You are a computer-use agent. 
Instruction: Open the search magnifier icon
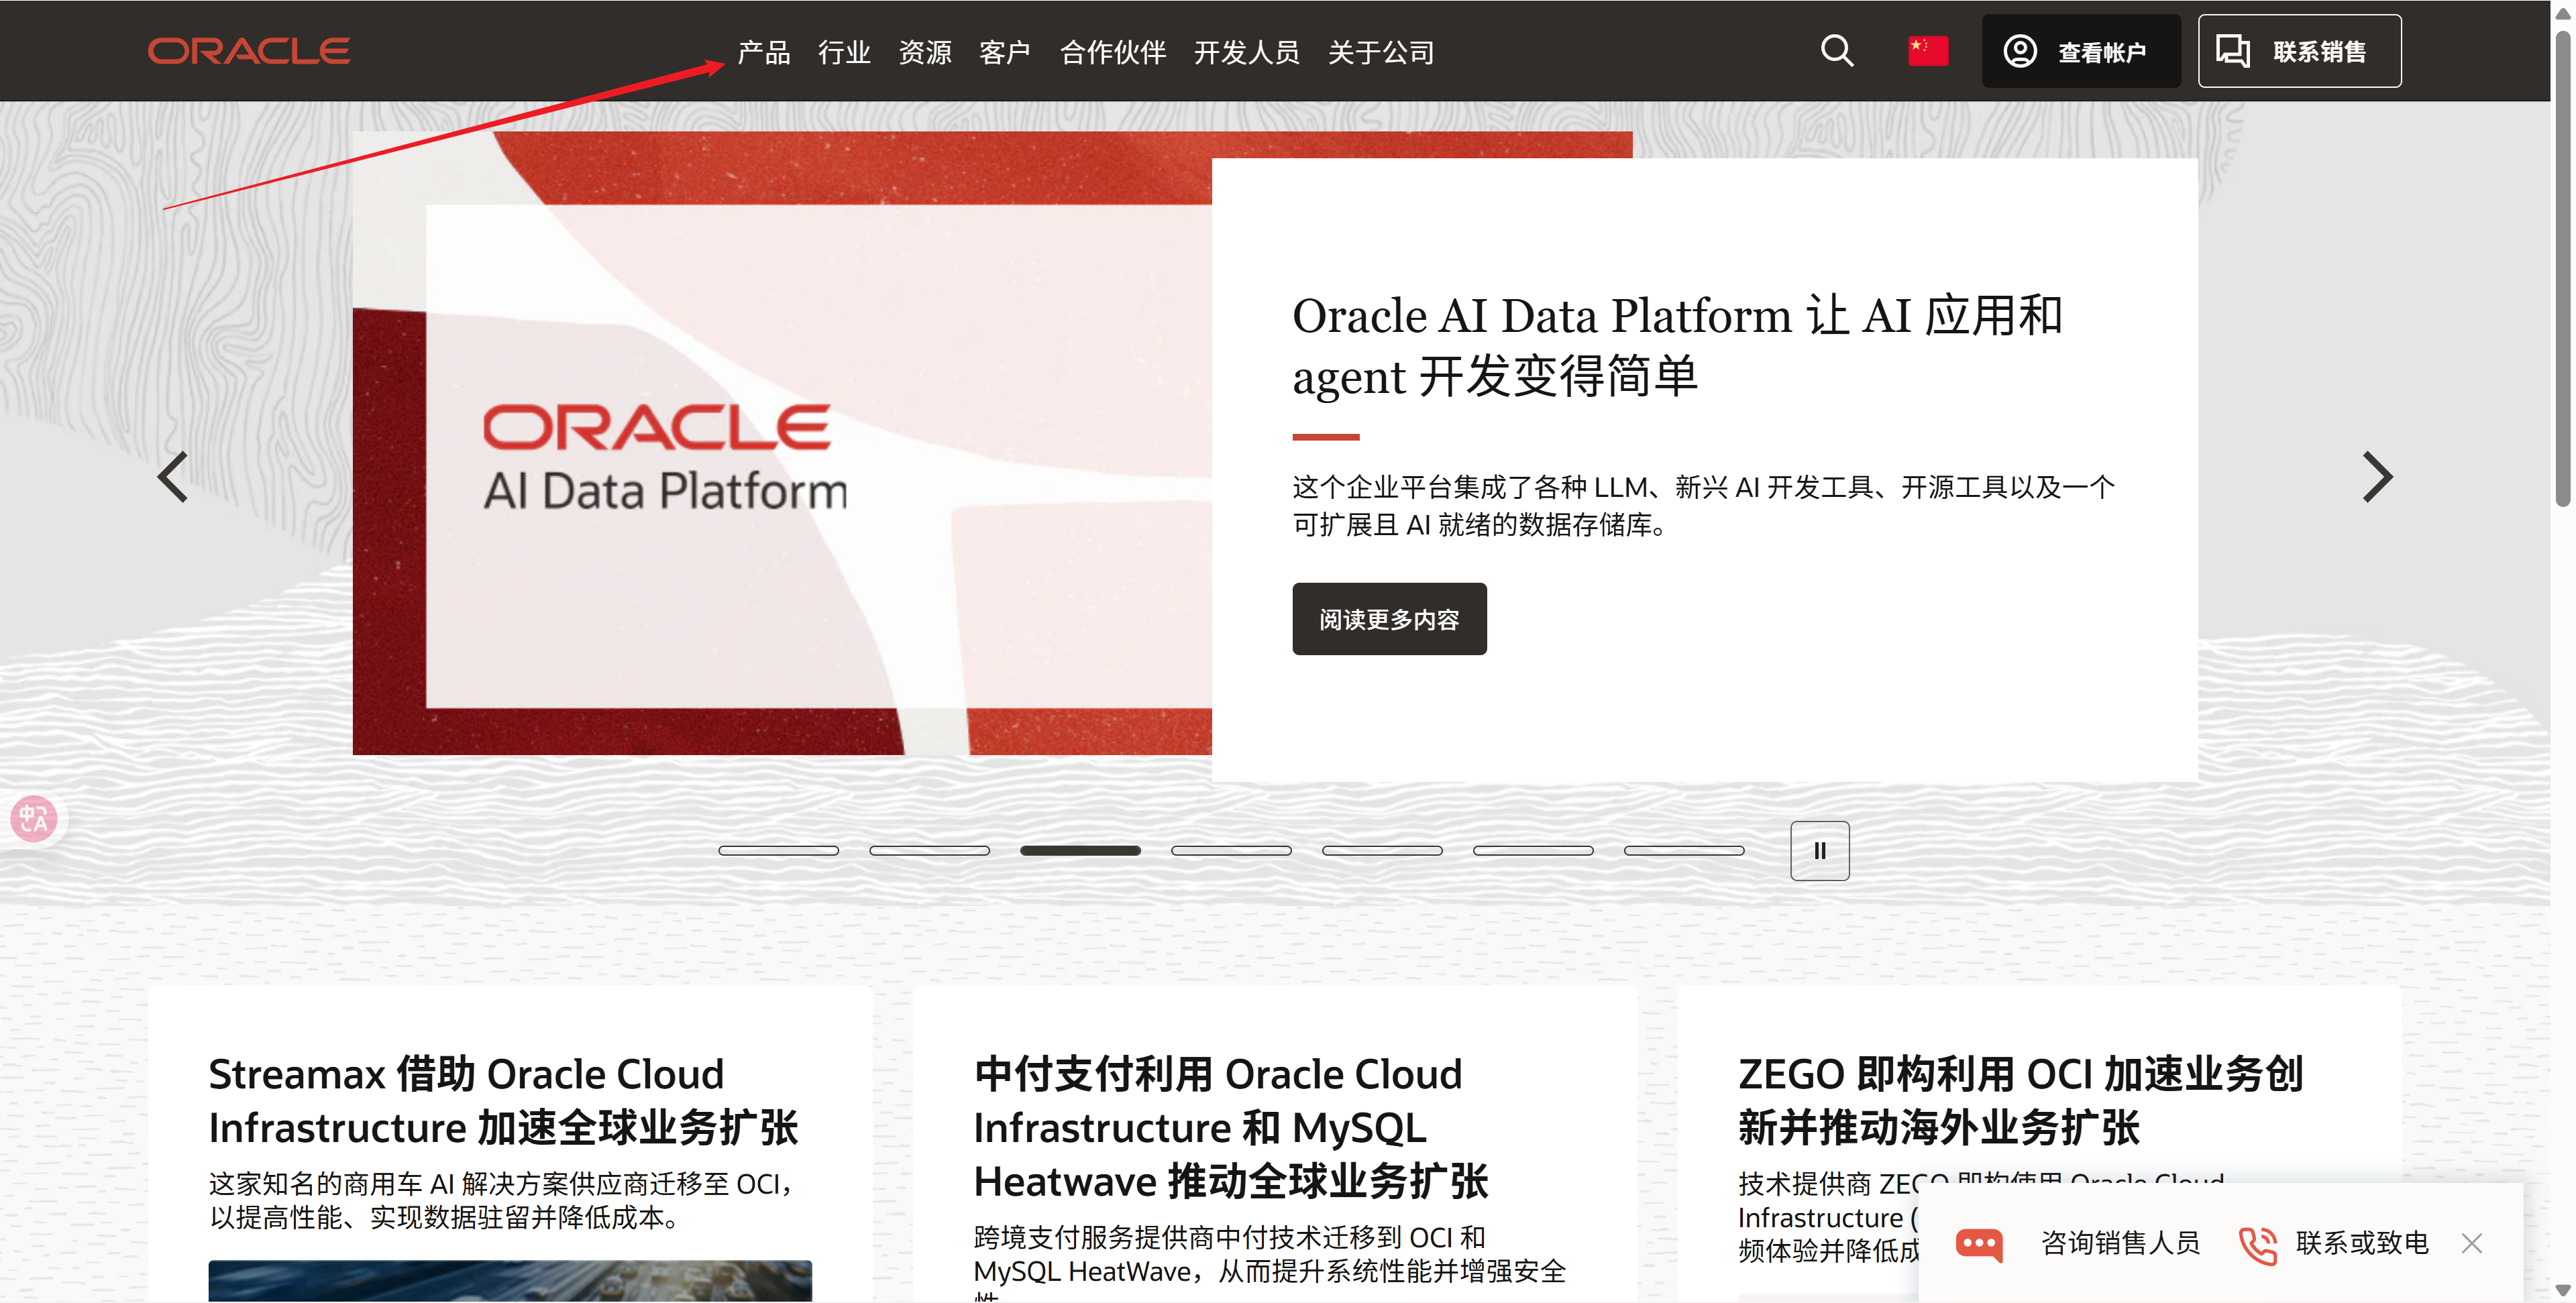1837,51
